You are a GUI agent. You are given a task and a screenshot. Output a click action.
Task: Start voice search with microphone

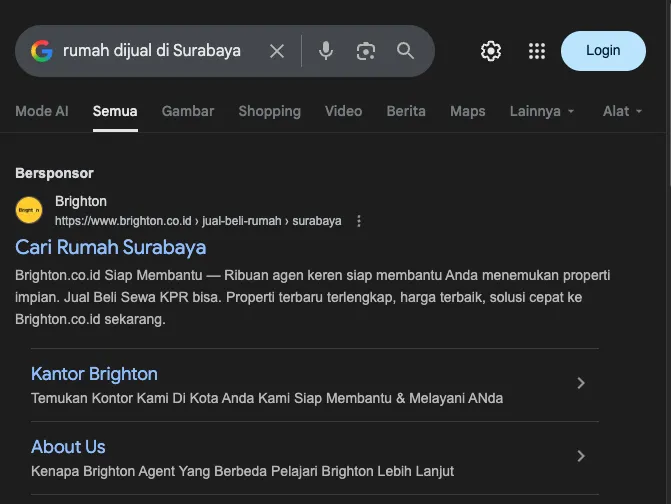pyautogui.click(x=326, y=51)
